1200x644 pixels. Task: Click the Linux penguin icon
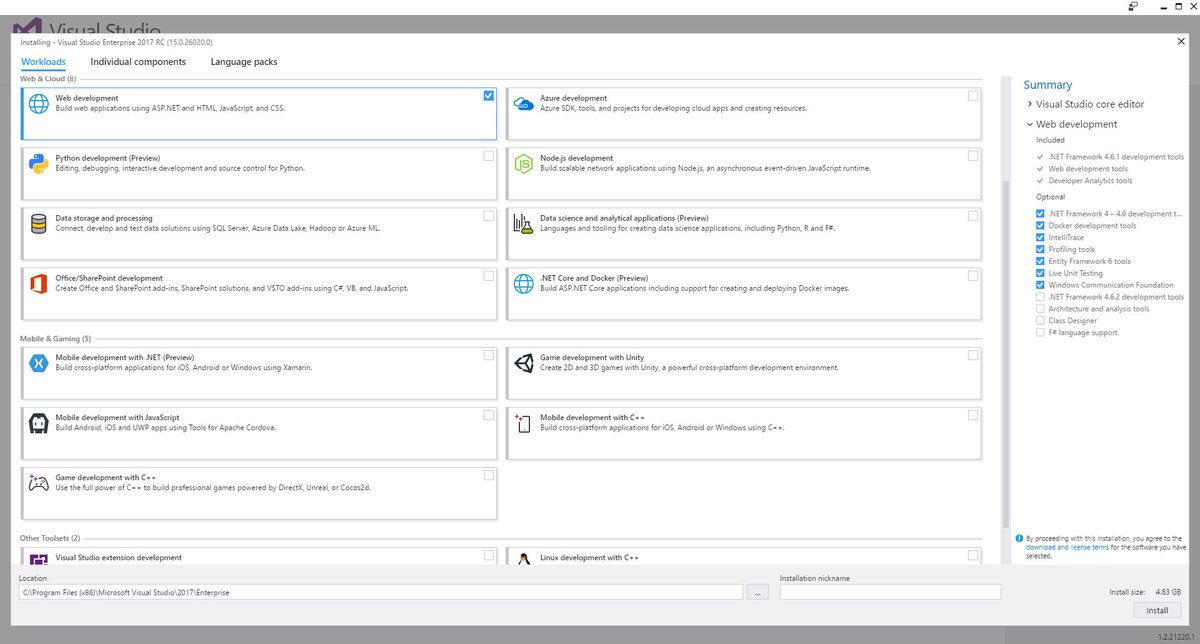[x=523, y=560]
